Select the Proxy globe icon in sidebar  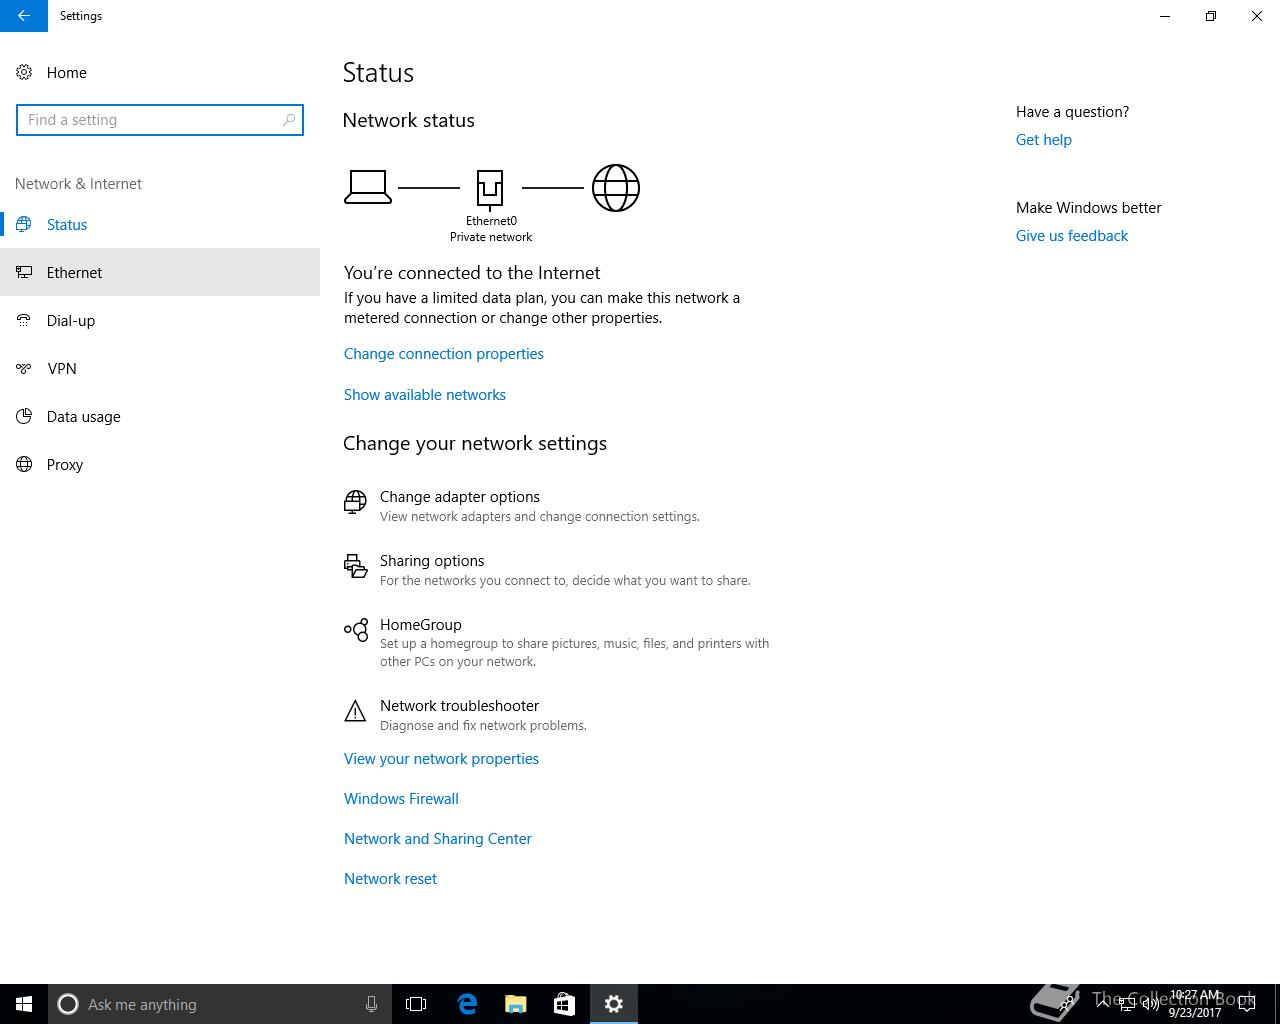tap(24, 464)
